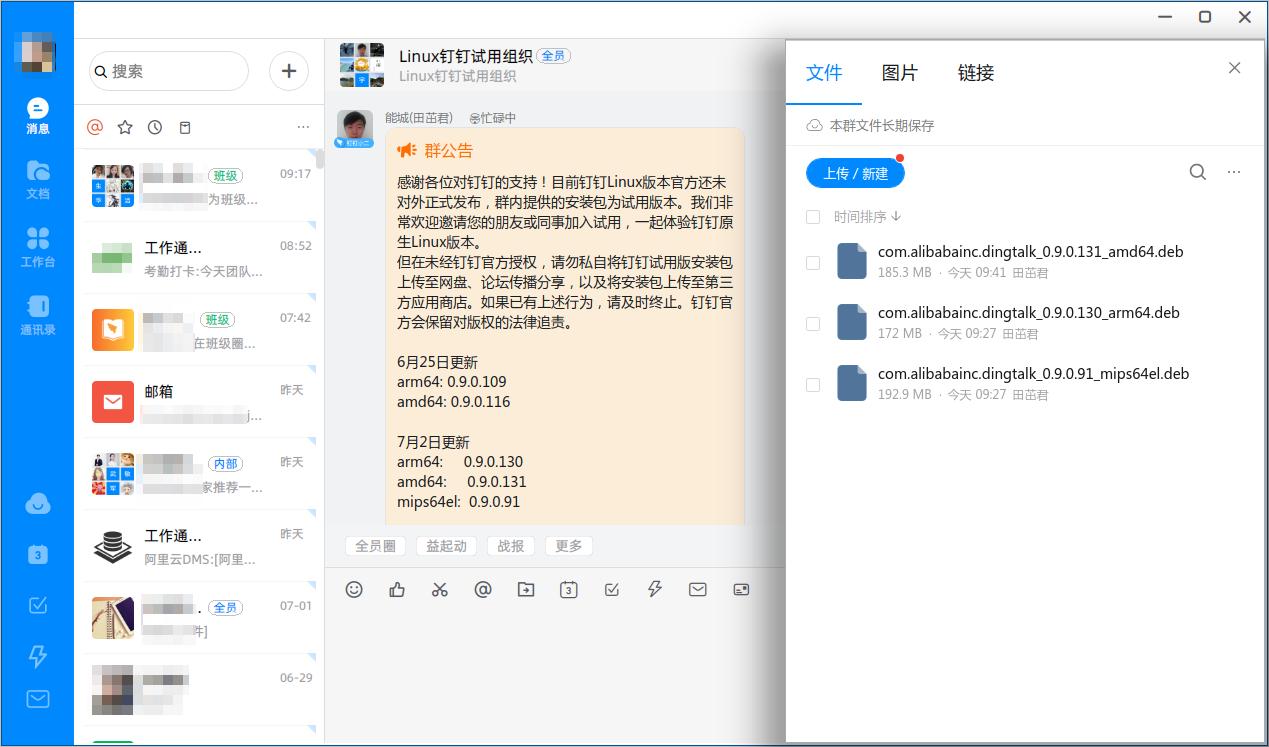The height and width of the screenshot is (747, 1269).
Task: Open the mail icon in left sidebar
Action: [x=38, y=699]
